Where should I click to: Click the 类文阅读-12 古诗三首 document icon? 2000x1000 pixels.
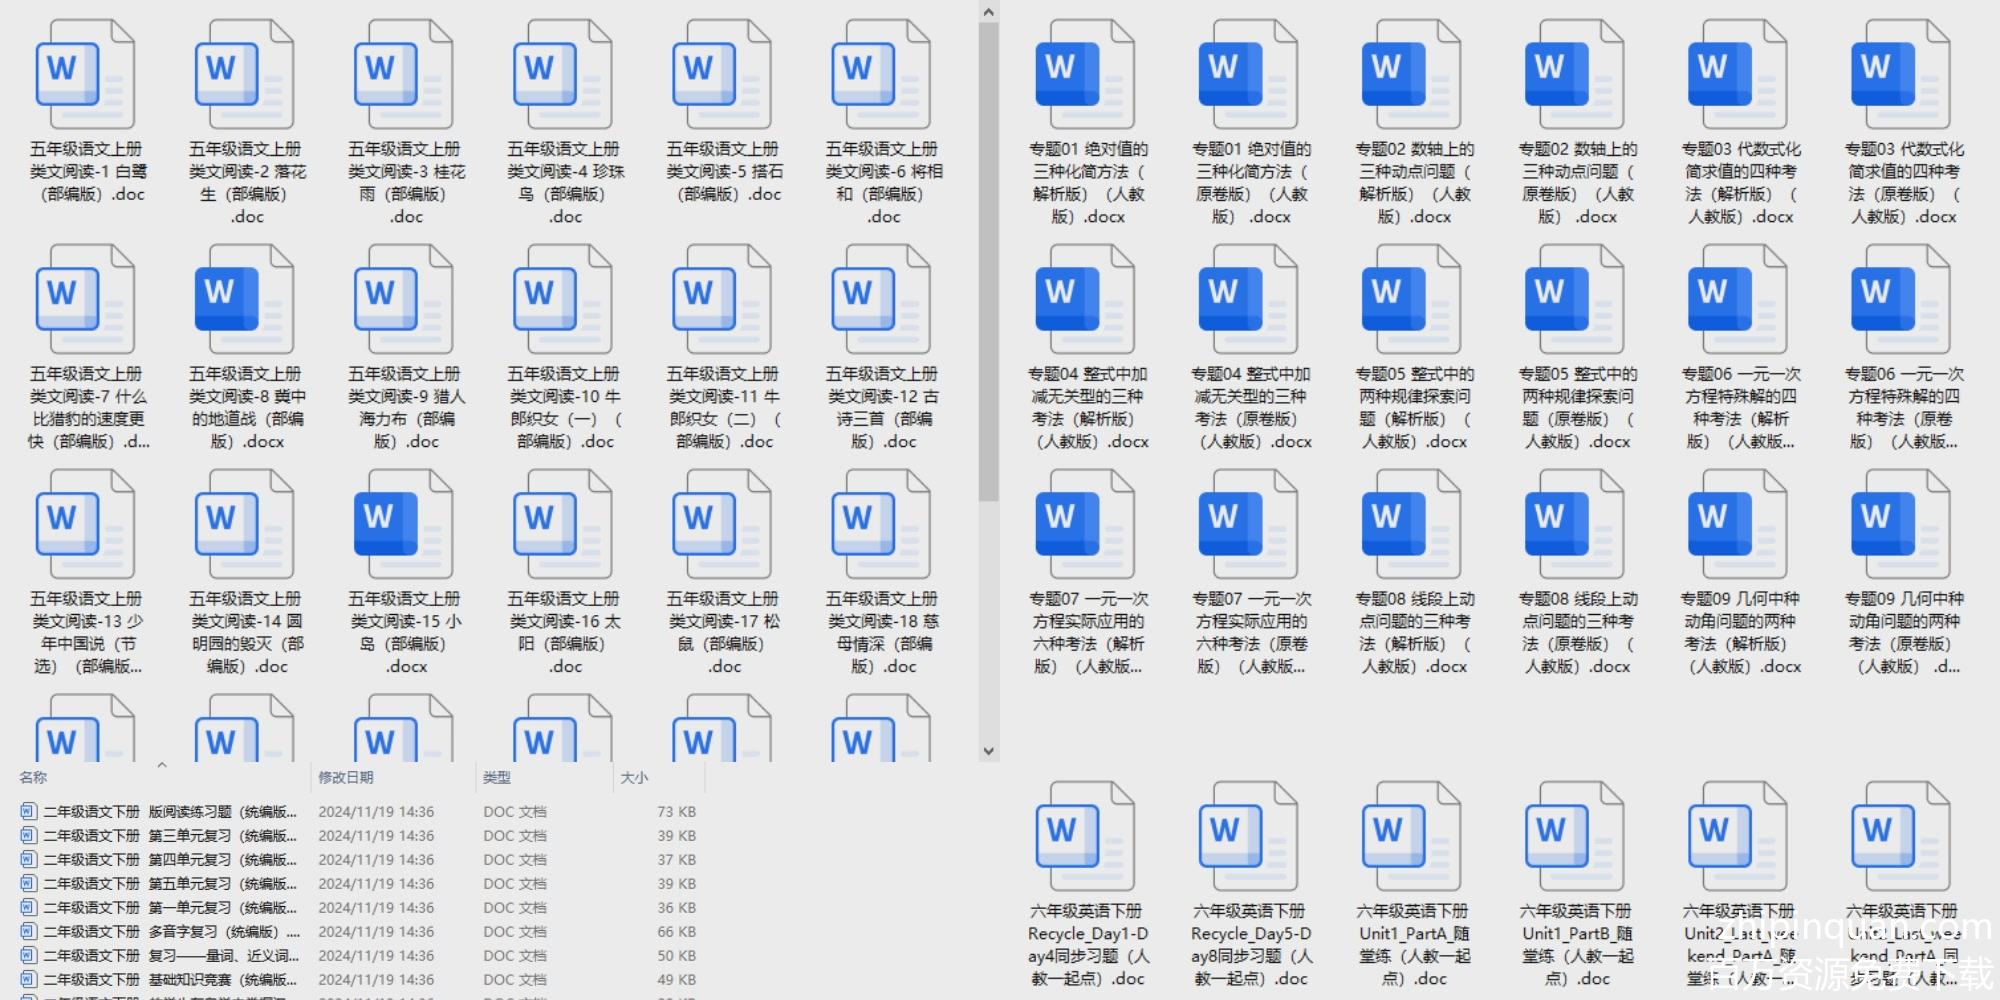pyautogui.click(x=881, y=300)
